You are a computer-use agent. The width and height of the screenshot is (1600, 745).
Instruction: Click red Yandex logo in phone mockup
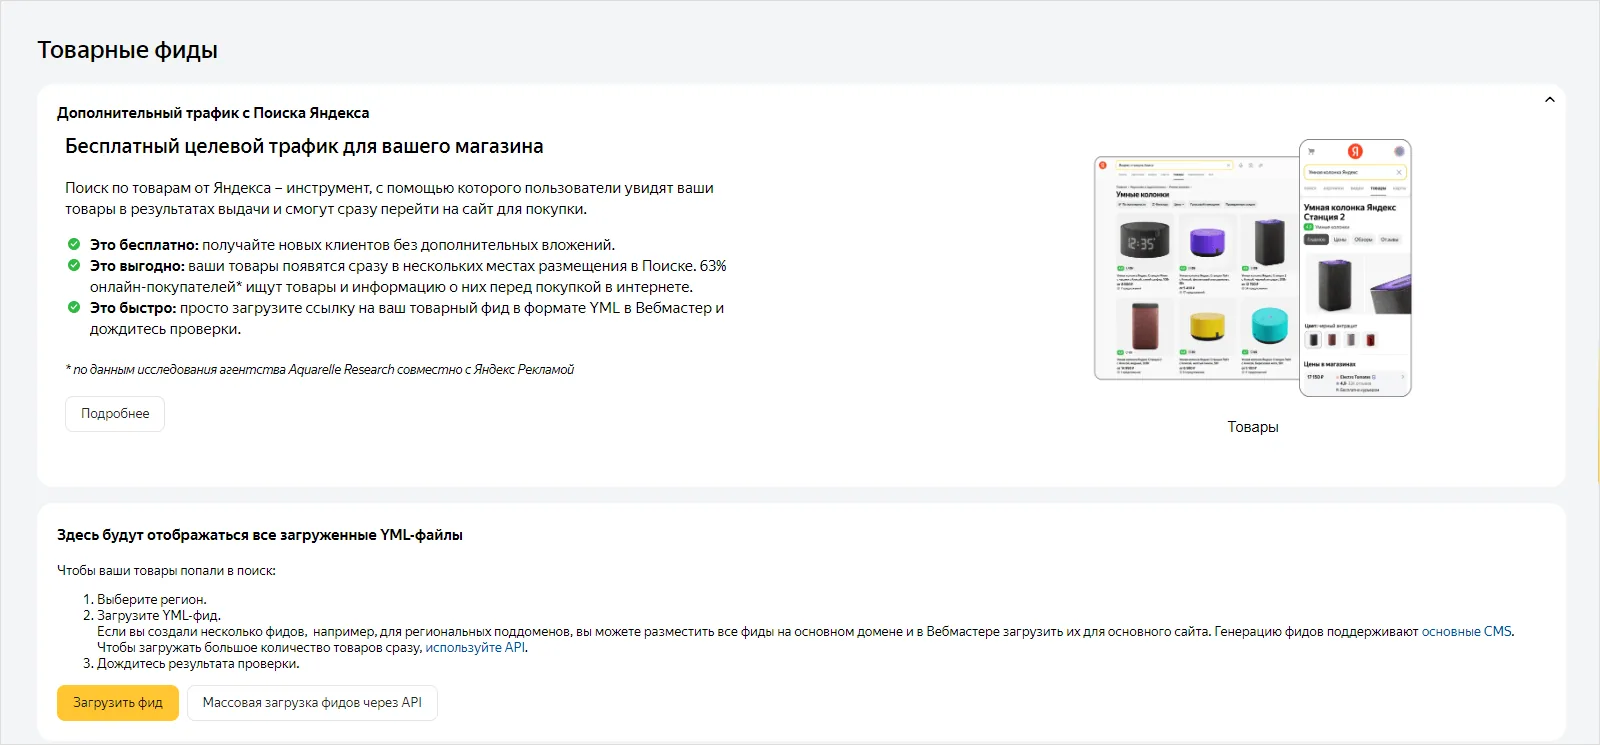point(1355,151)
